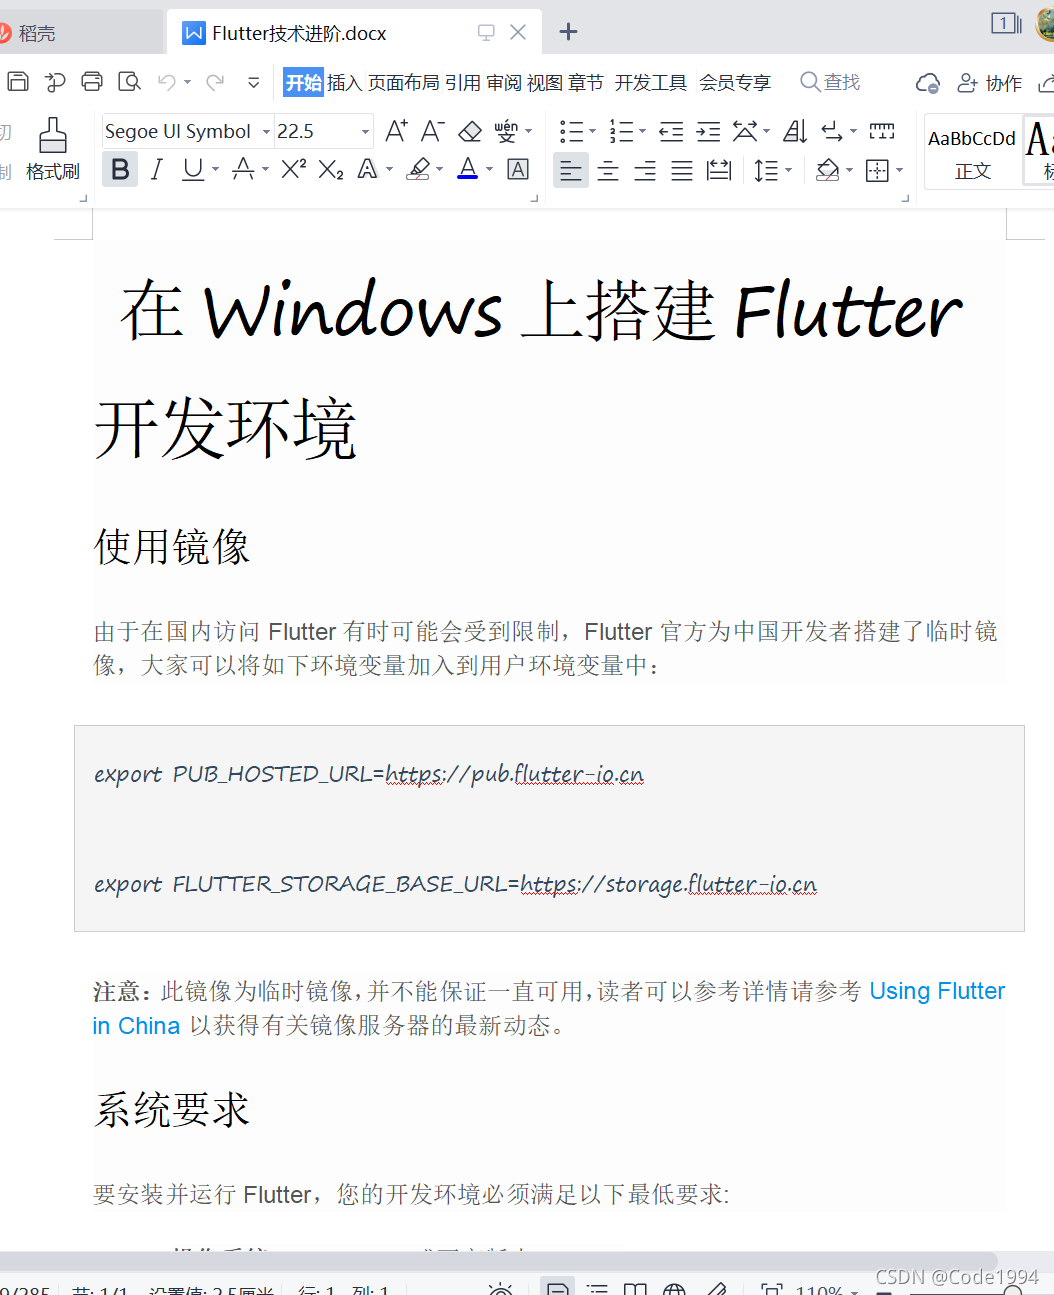Image resolution: width=1054 pixels, height=1295 pixels.
Task: Open the 开发工具 ribbon tab
Action: (651, 82)
